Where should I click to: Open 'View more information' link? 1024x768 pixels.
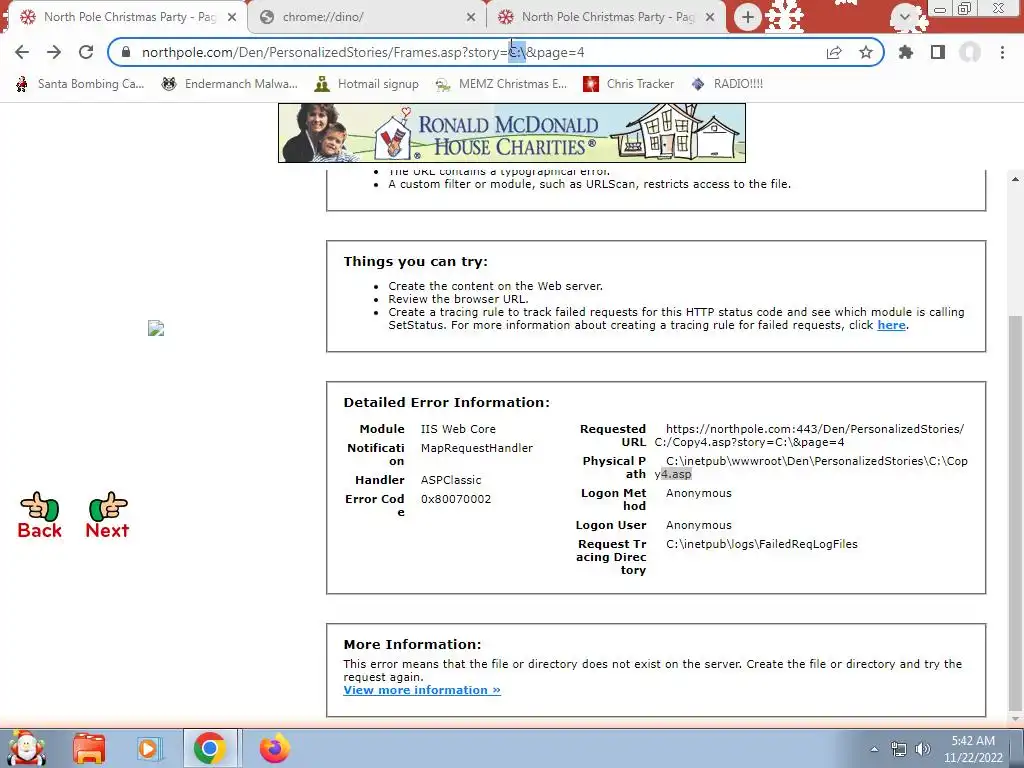point(422,690)
